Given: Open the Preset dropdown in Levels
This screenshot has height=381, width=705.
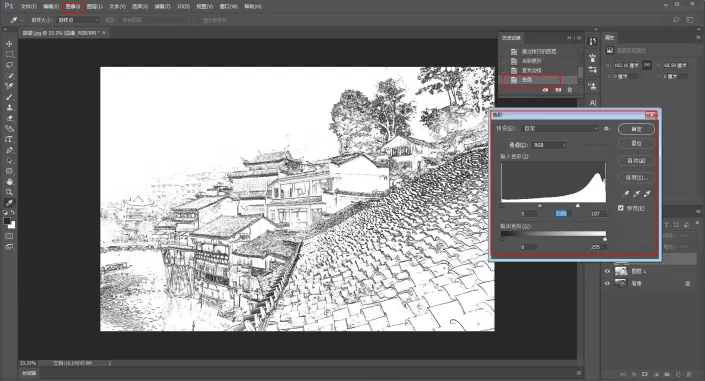Looking at the screenshot, I should [x=560, y=129].
